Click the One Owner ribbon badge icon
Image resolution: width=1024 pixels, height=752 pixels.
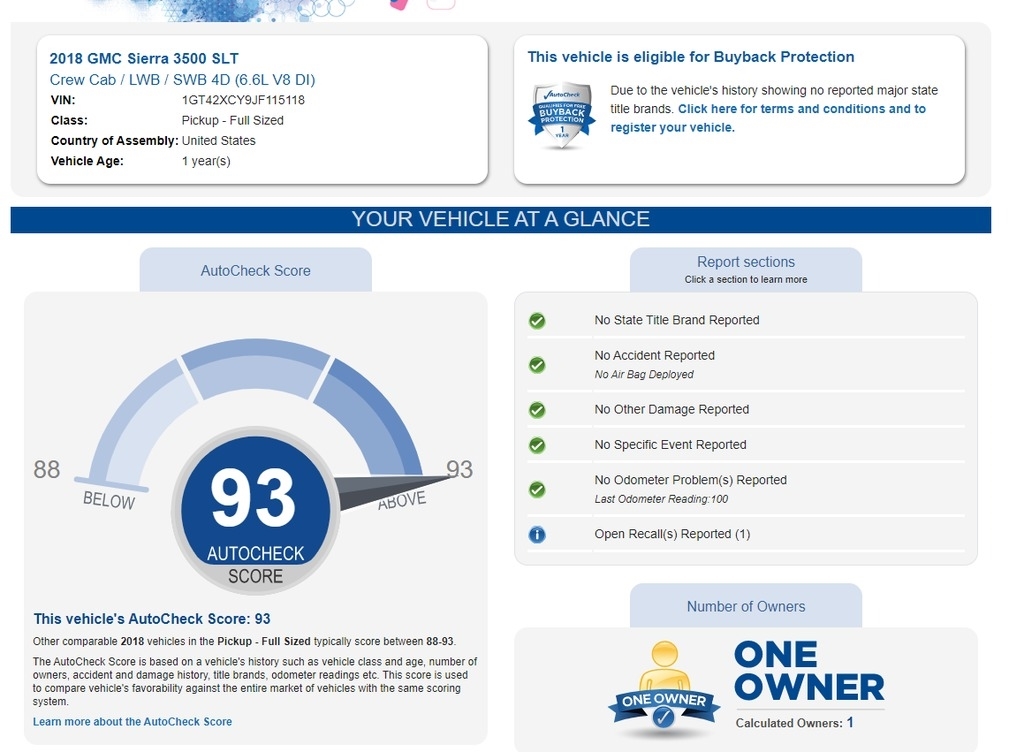point(664,687)
